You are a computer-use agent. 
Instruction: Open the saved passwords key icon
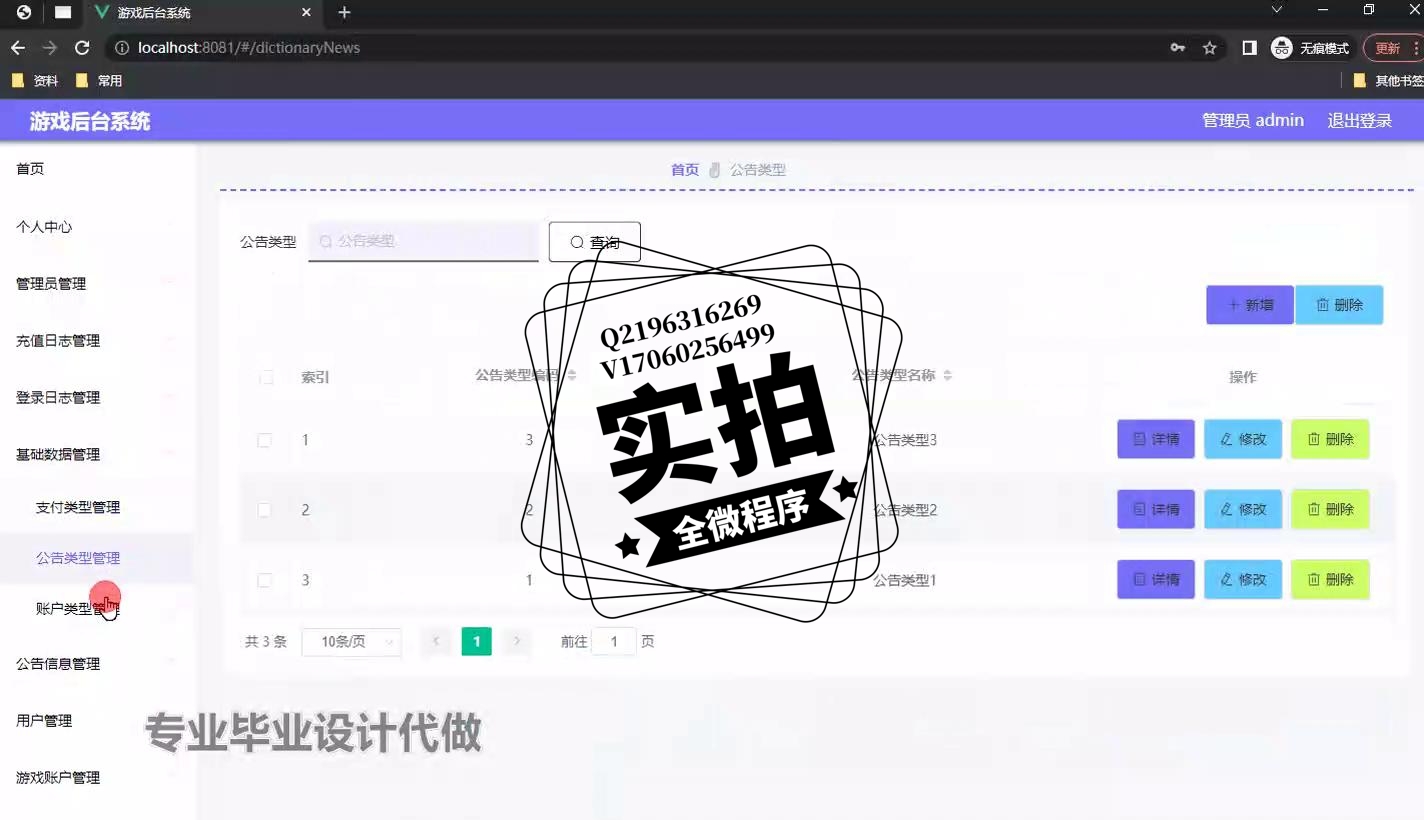(1177, 48)
